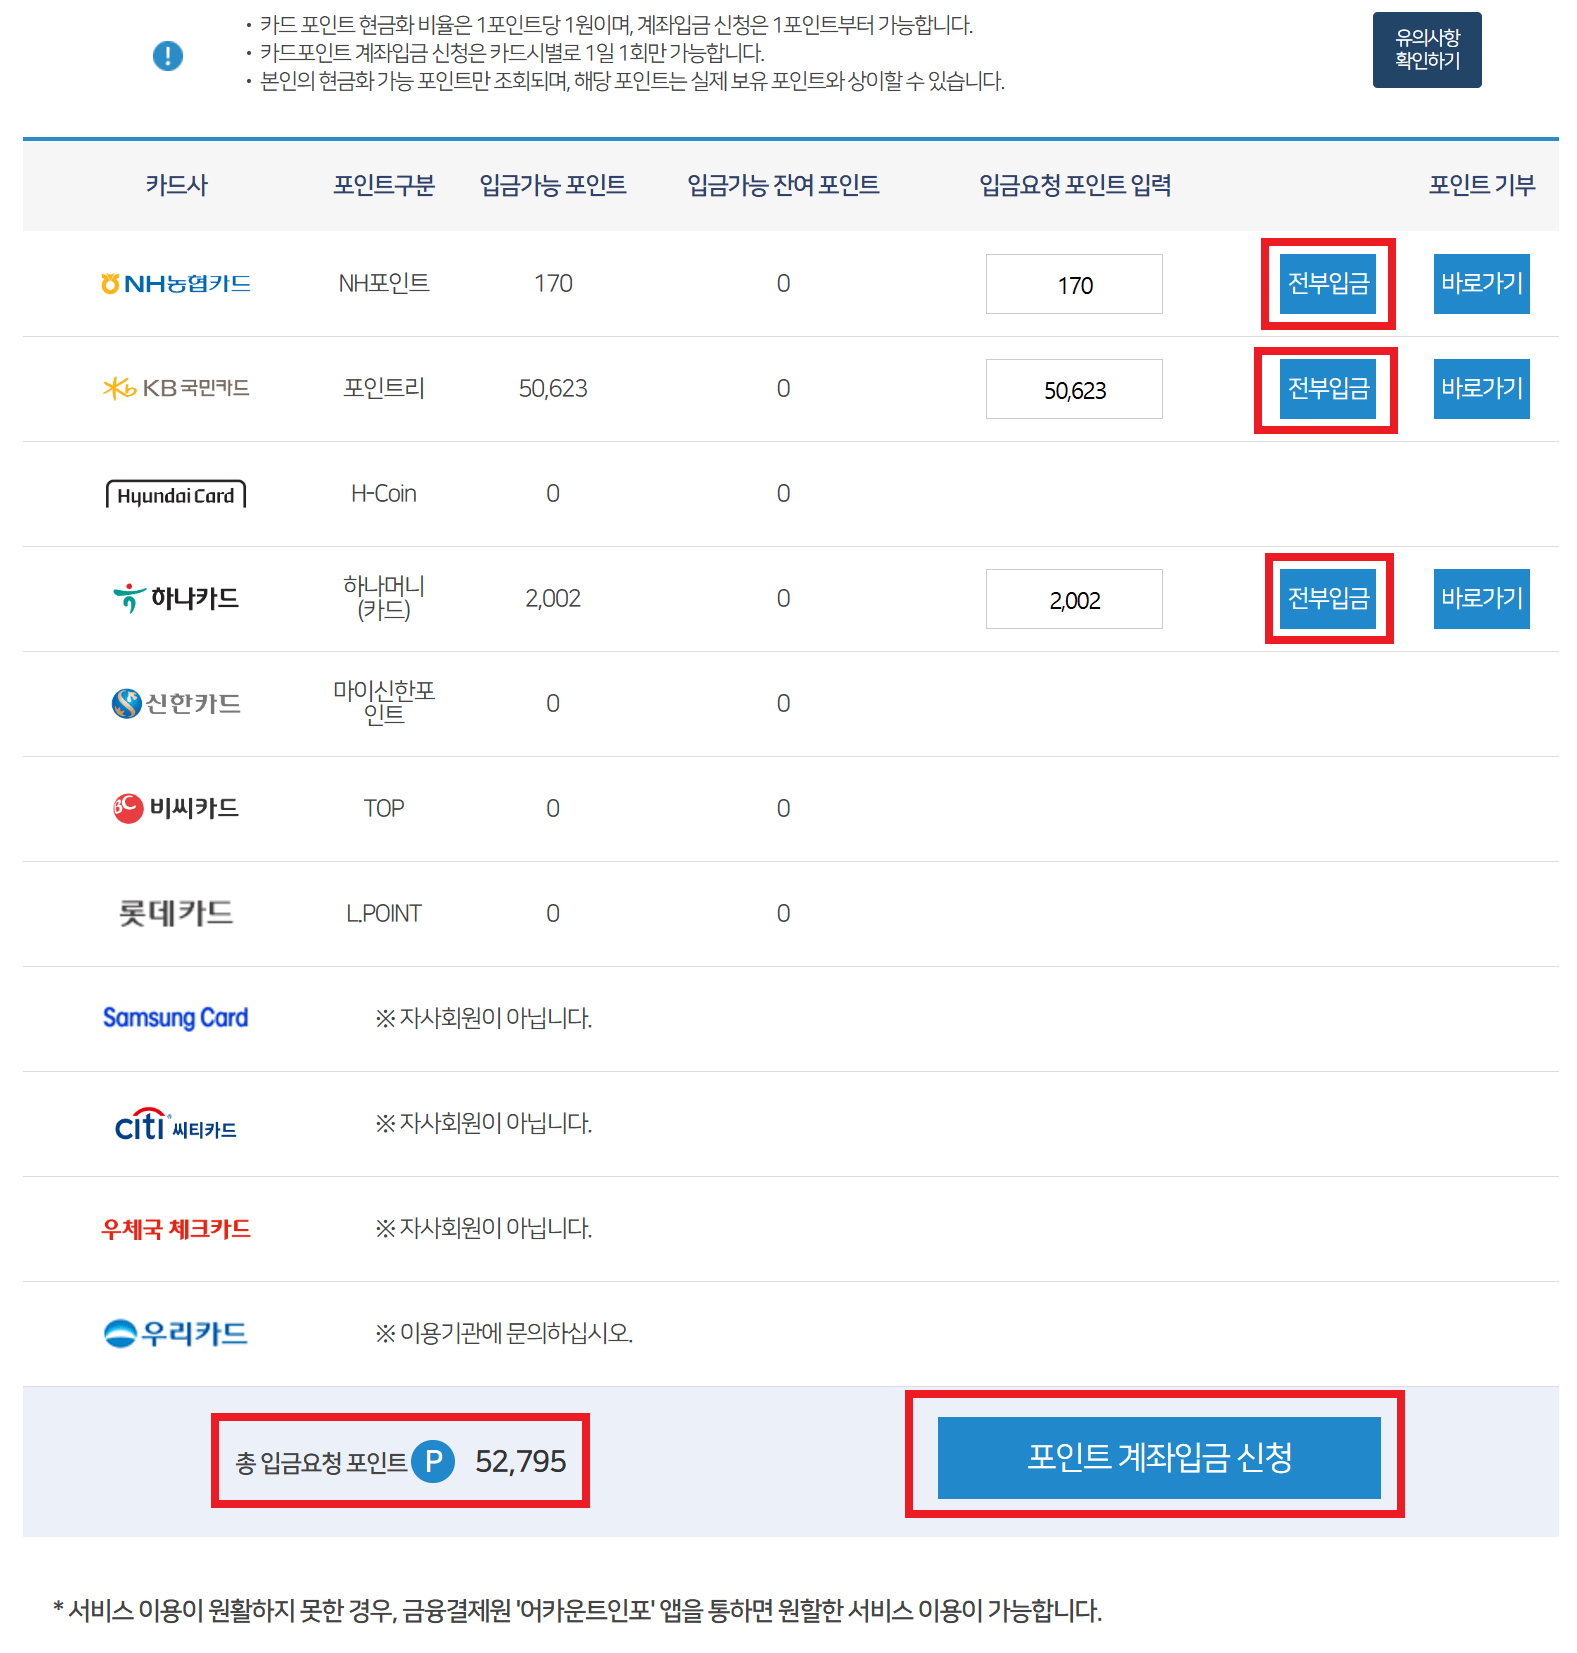Click 바로가기 in KB국민카드 row
Image resolution: width=1577 pixels, height=1653 pixels.
[1482, 389]
